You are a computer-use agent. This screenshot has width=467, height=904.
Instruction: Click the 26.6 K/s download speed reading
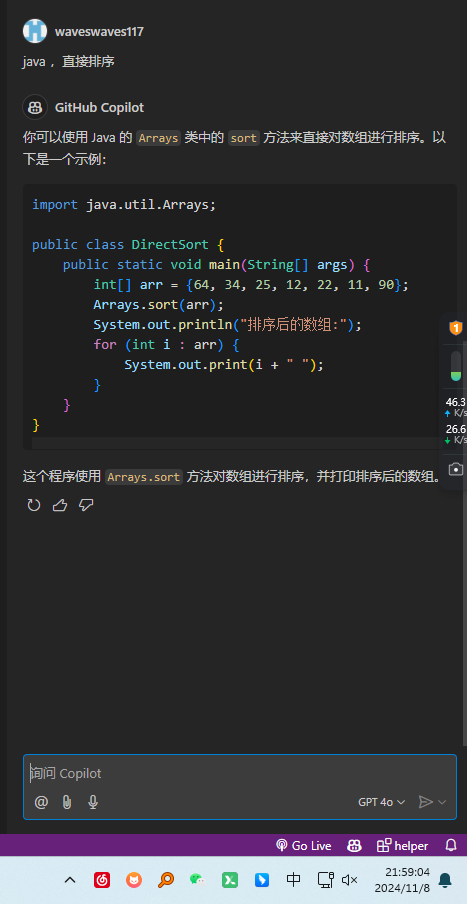click(x=455, y=434)
